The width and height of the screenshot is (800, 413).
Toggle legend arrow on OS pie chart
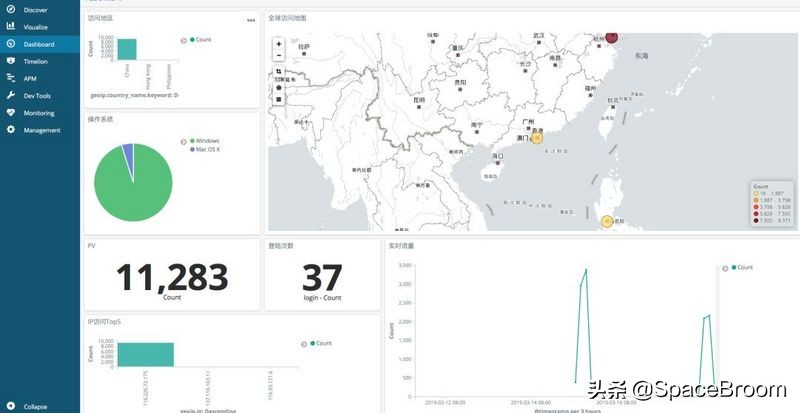184,141
